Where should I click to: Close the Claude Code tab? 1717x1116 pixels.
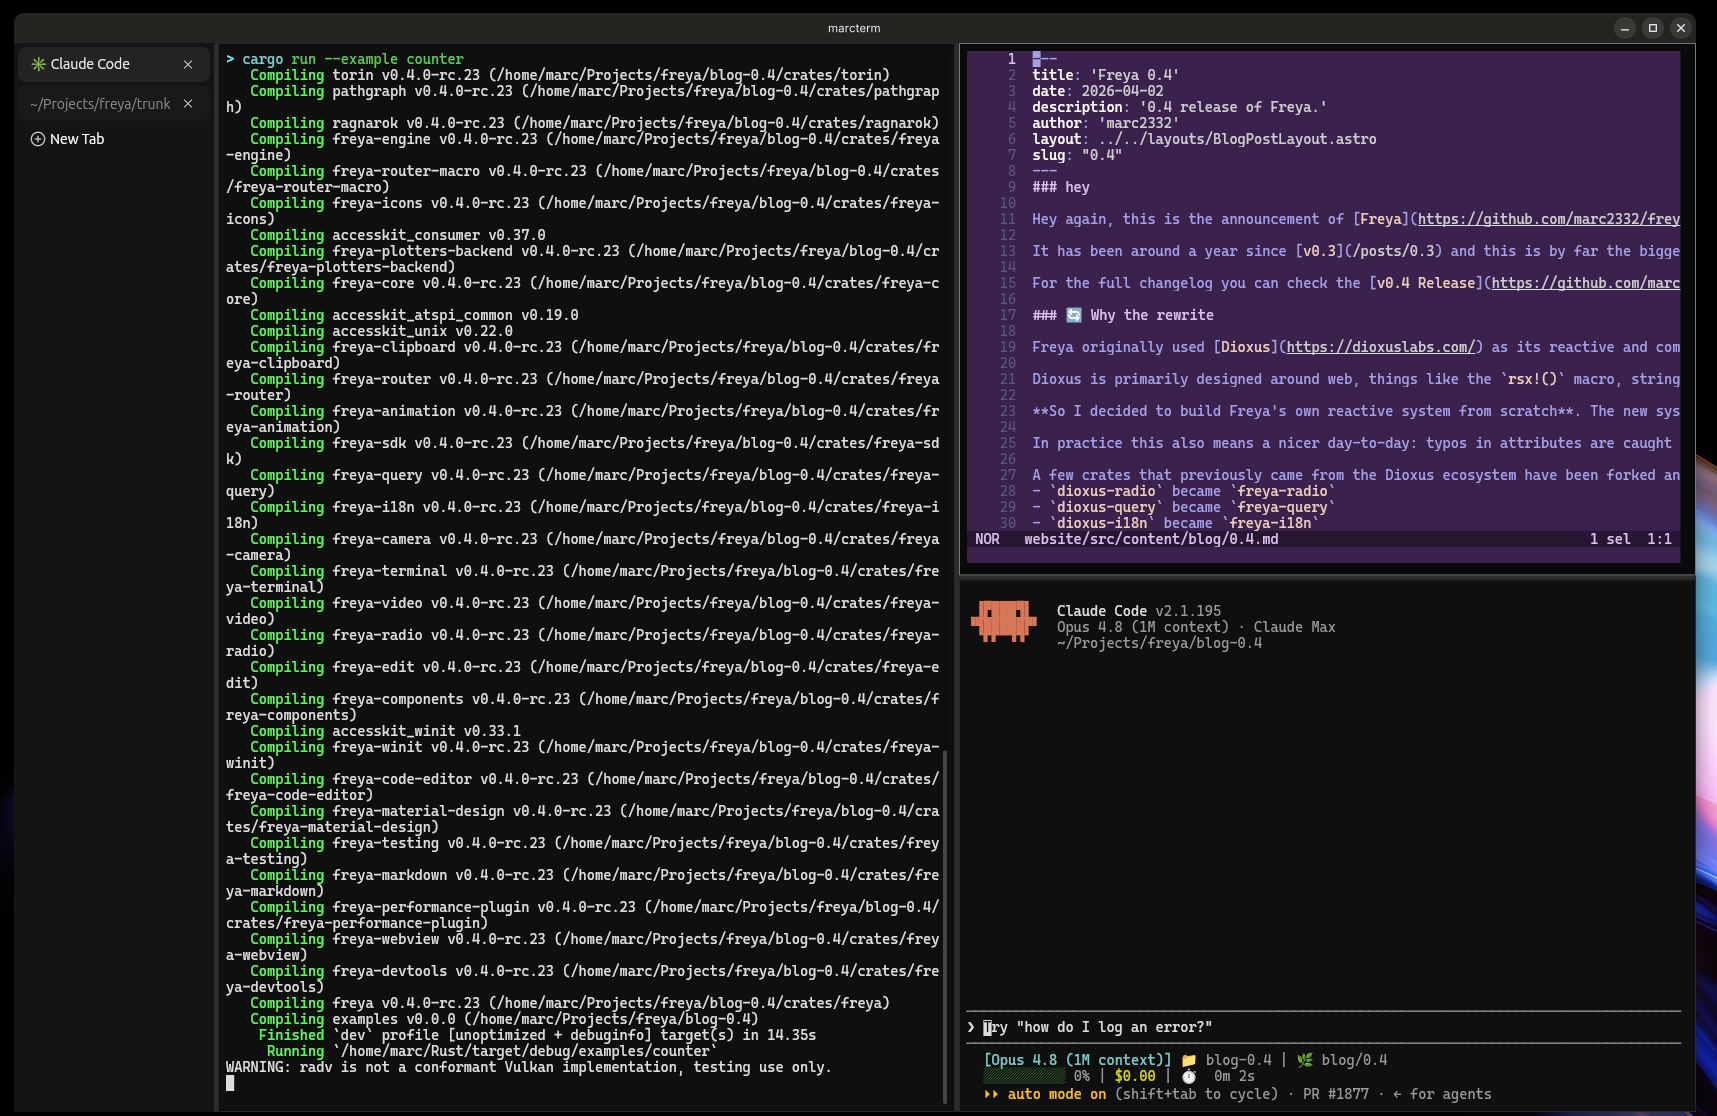tap(188, 64)
